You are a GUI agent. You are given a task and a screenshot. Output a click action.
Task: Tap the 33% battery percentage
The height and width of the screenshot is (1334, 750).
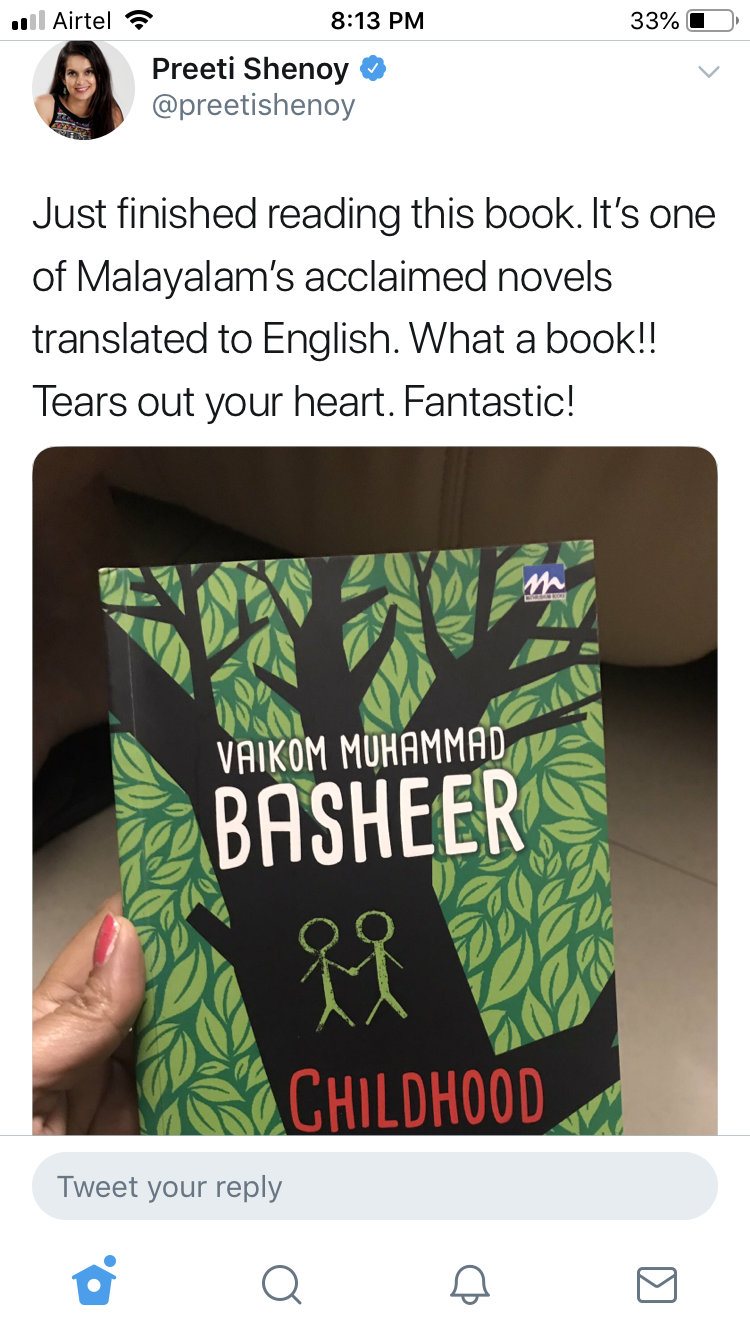coord(655,20)
